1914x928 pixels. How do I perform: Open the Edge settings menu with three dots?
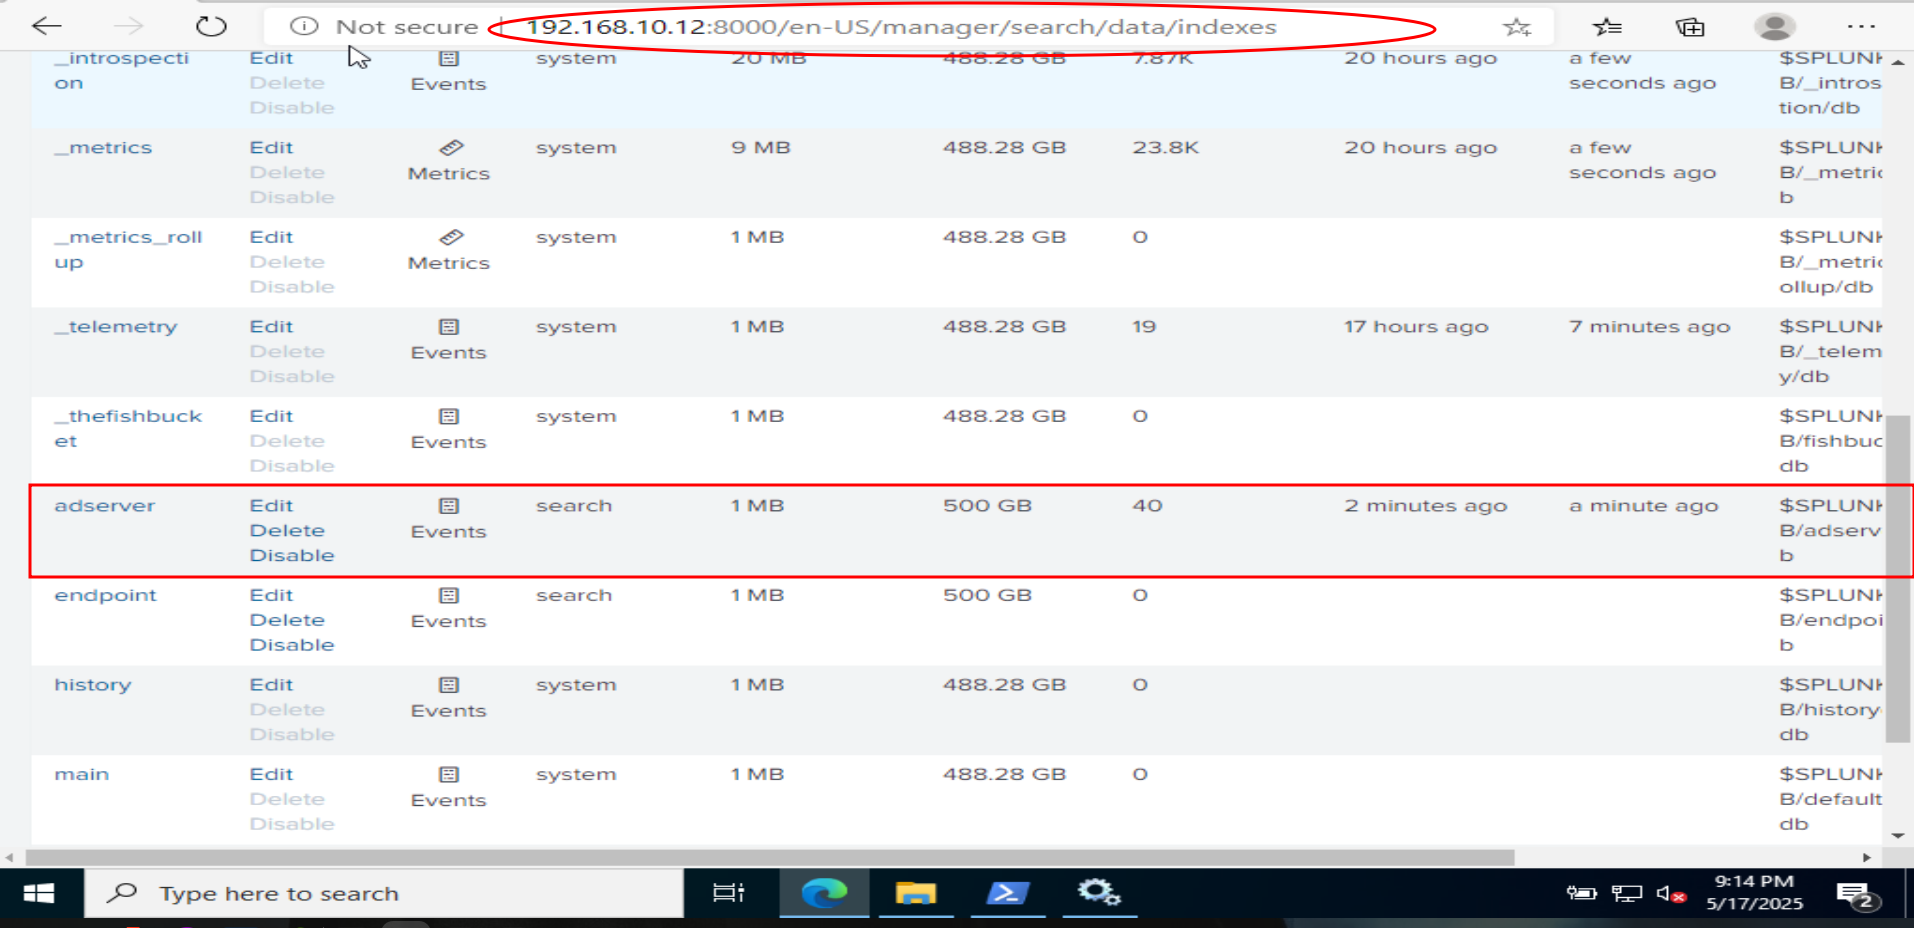click(1861, 26)
